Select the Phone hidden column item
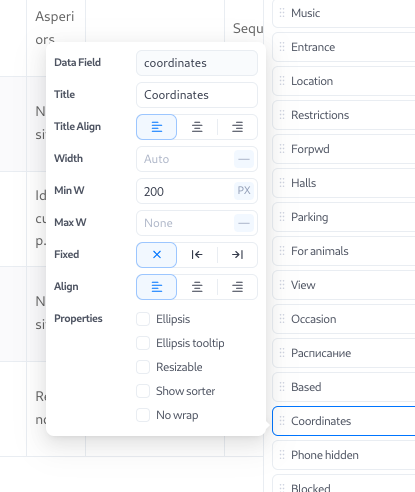Screen dimensions: 415x492 coord(344,455)
